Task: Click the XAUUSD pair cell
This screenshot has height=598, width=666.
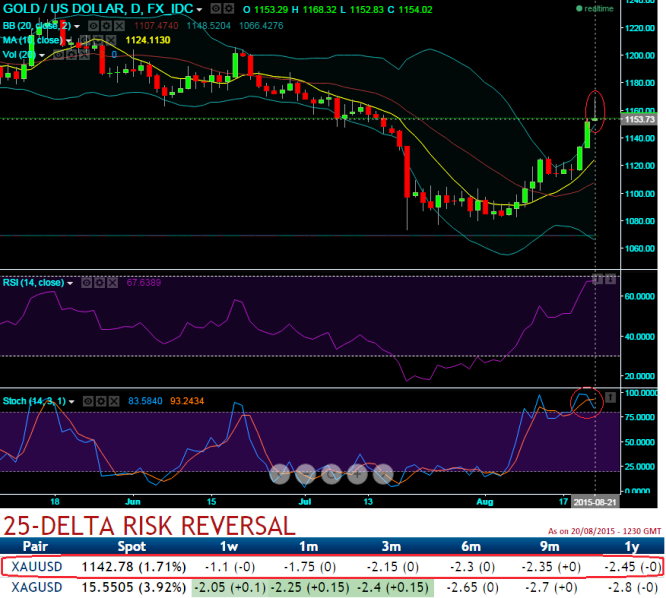Action: 37,567
